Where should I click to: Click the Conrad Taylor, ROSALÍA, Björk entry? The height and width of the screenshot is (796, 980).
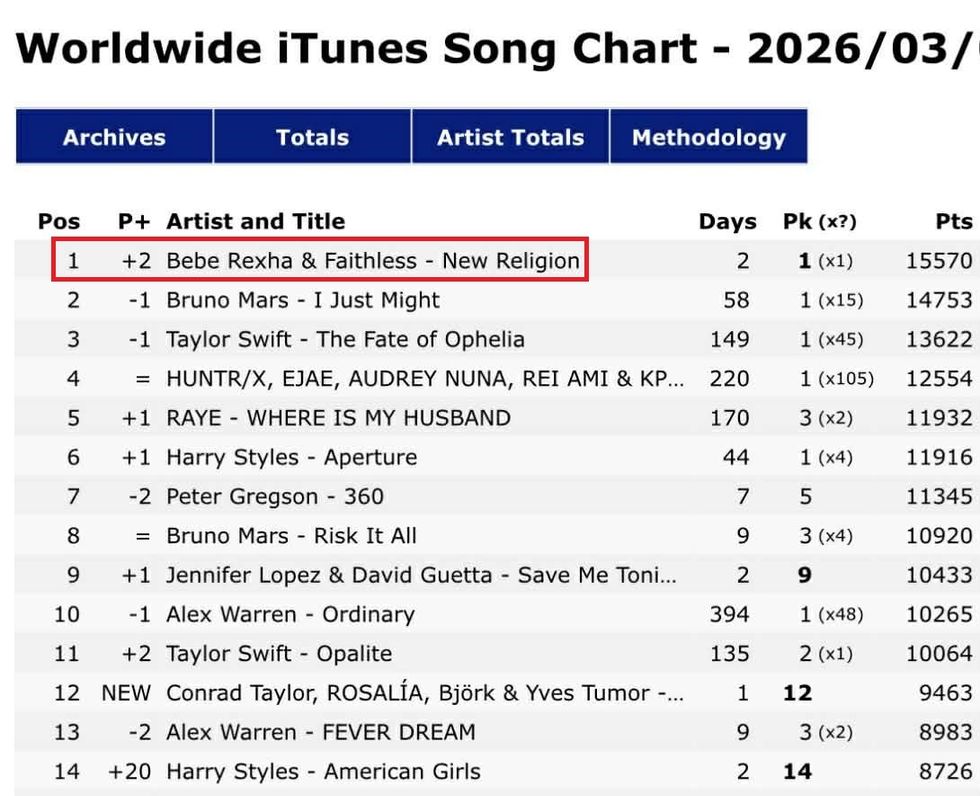tap(425, 693)
